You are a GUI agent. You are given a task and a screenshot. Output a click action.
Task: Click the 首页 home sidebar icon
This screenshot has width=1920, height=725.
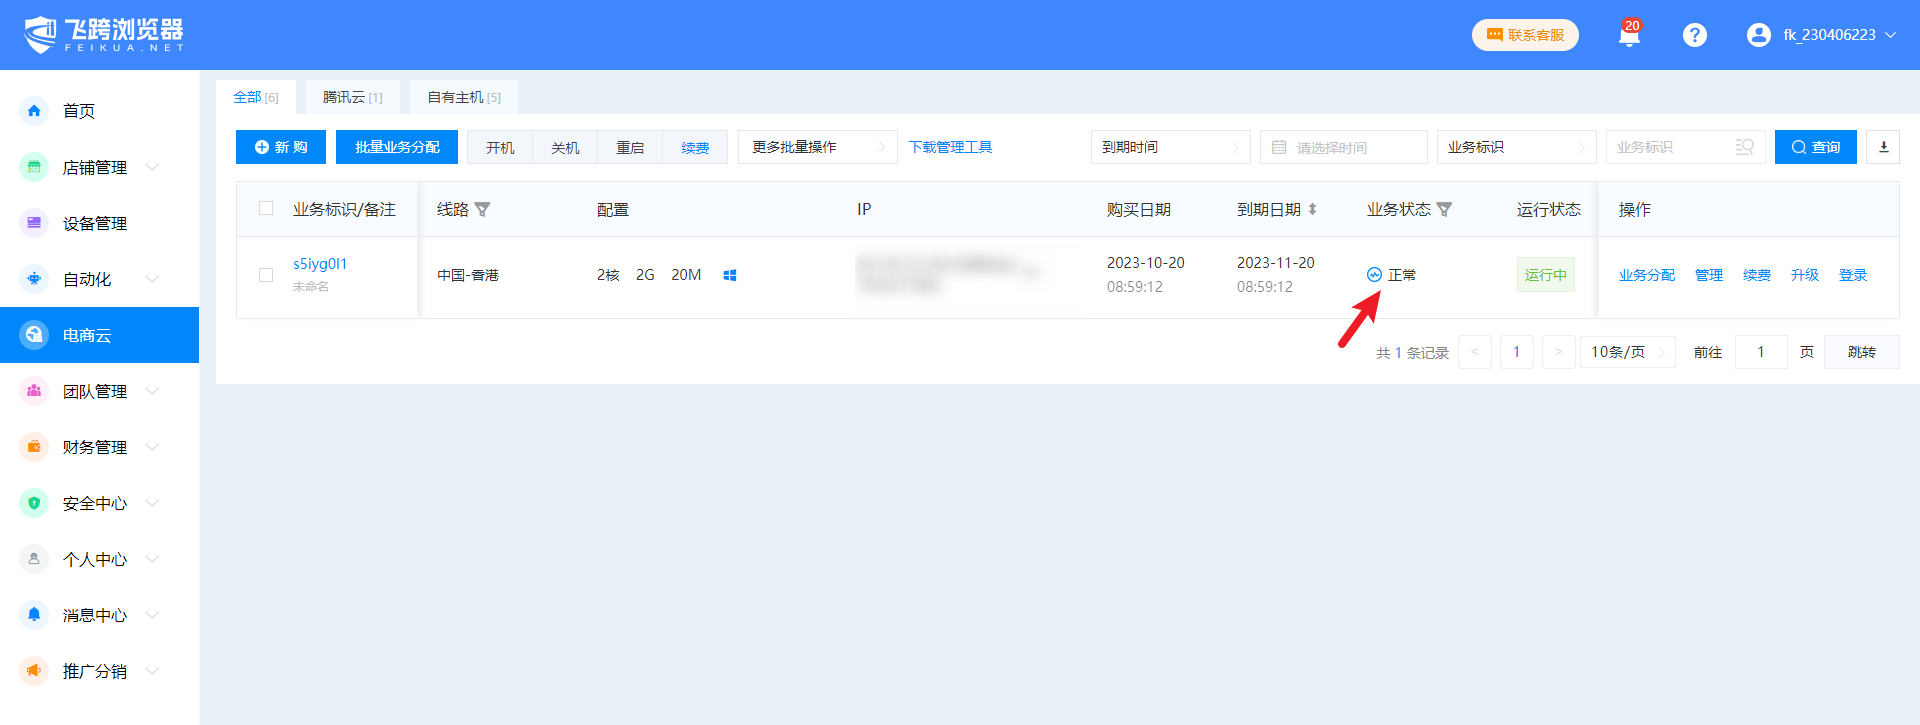click(34, 111)
